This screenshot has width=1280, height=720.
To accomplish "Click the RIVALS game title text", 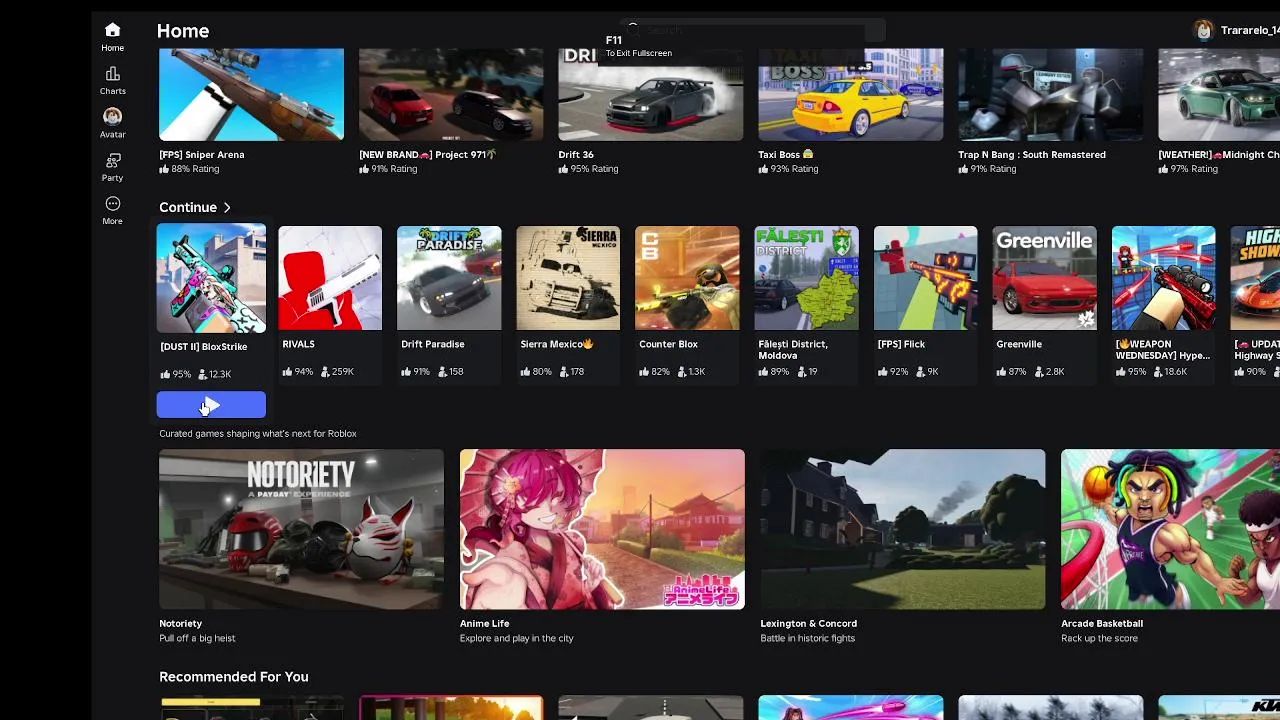I will [298, 344].
